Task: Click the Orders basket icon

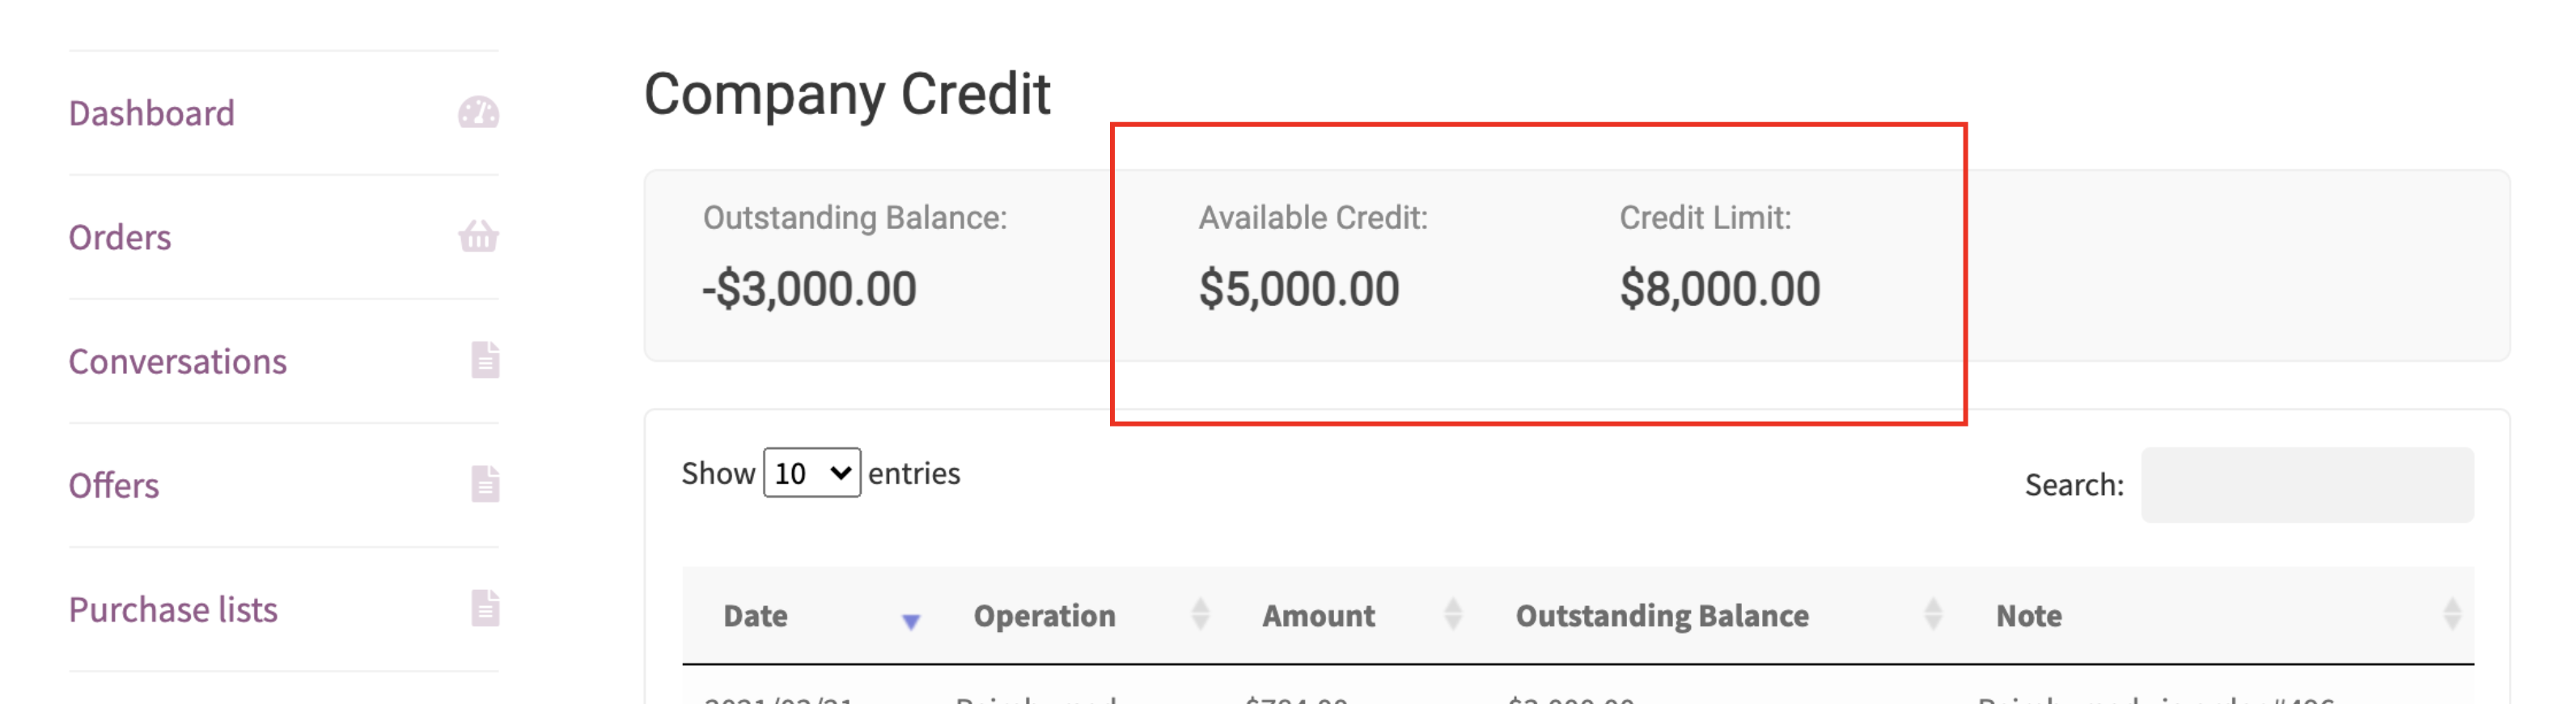Action: (x=478, y=237)
